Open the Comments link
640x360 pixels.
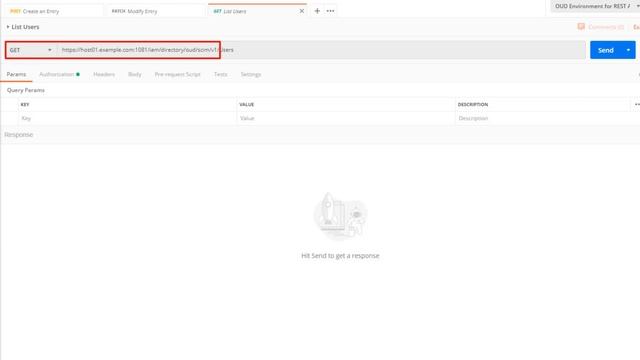[x=606, y=27]
